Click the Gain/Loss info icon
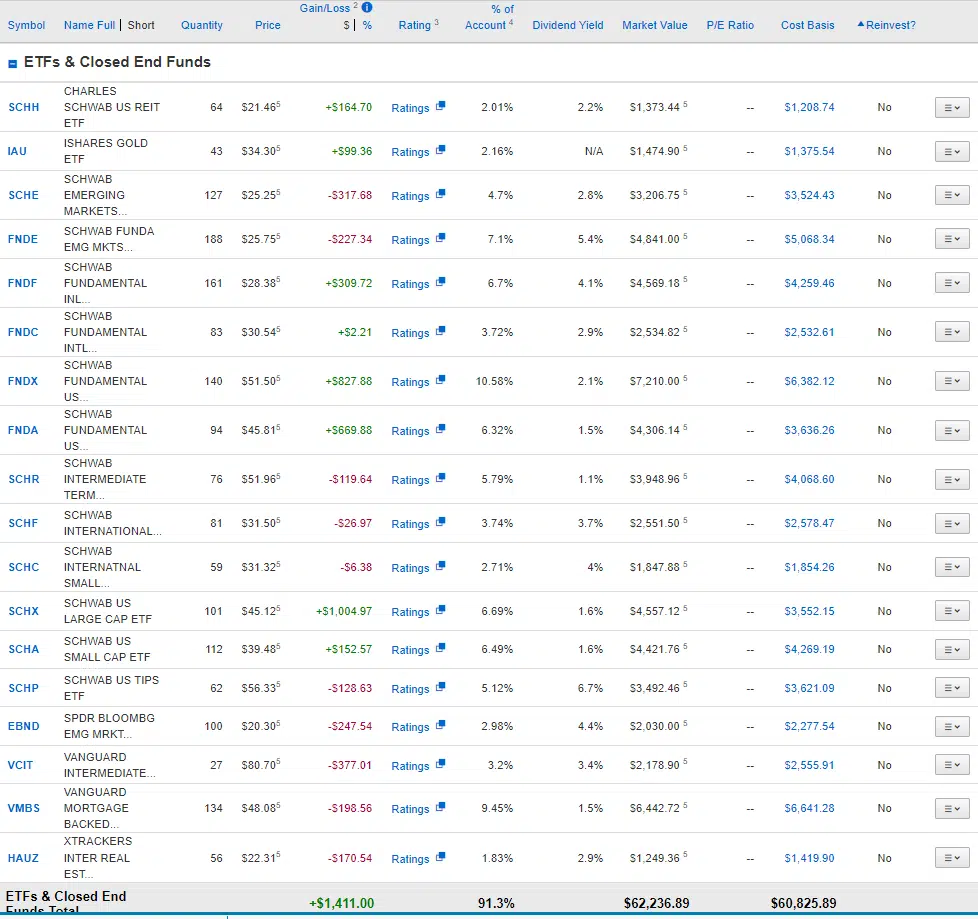This screenshot has height=919, width=978. pos(367,7)
